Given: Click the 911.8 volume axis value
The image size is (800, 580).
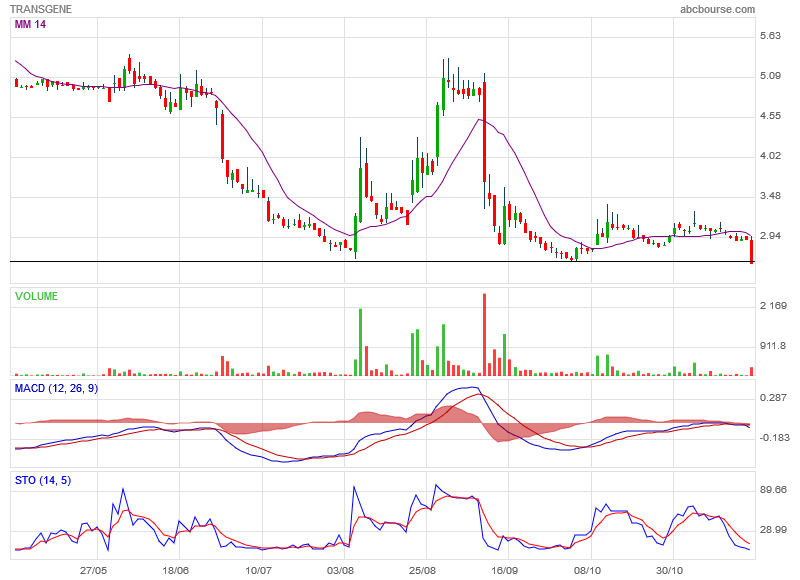Looking at the screenshot, I should coord(772,346).
